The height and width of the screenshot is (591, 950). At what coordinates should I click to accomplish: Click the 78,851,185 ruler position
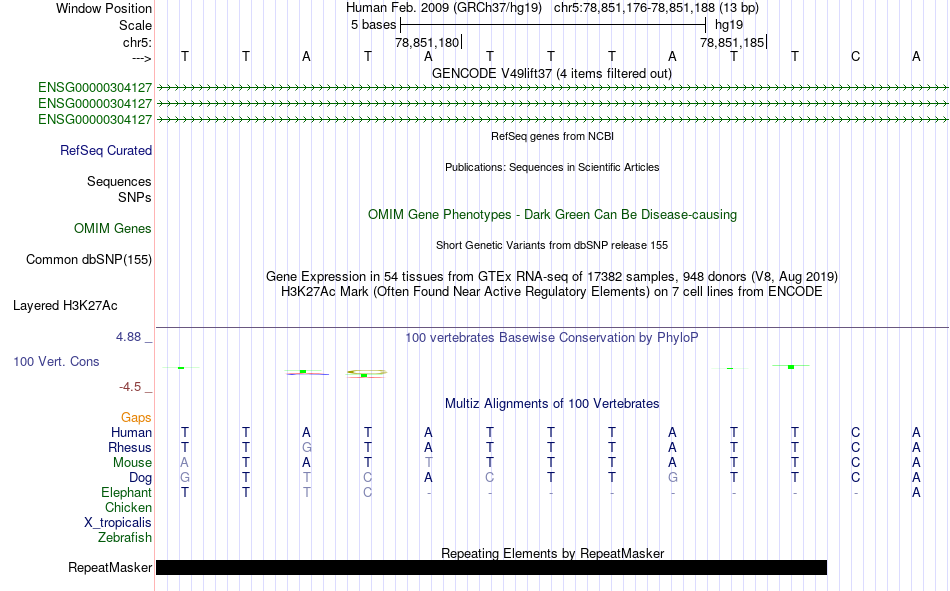pyautogui.click(x=732, y=42)
